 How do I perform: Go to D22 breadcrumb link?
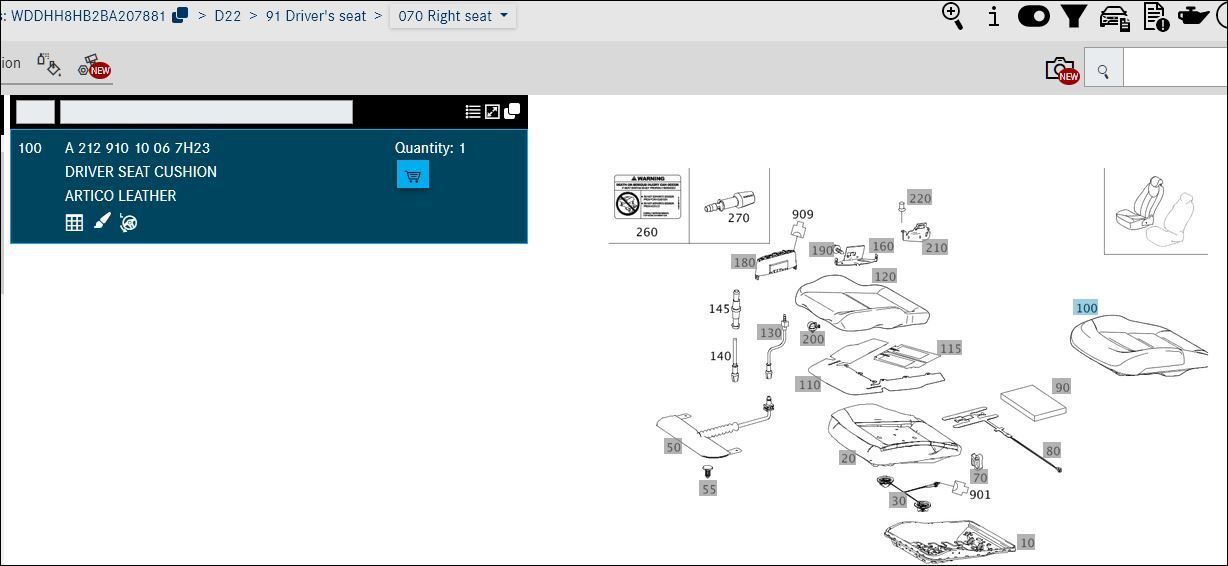pyautogui.click(x=227, y=16)
